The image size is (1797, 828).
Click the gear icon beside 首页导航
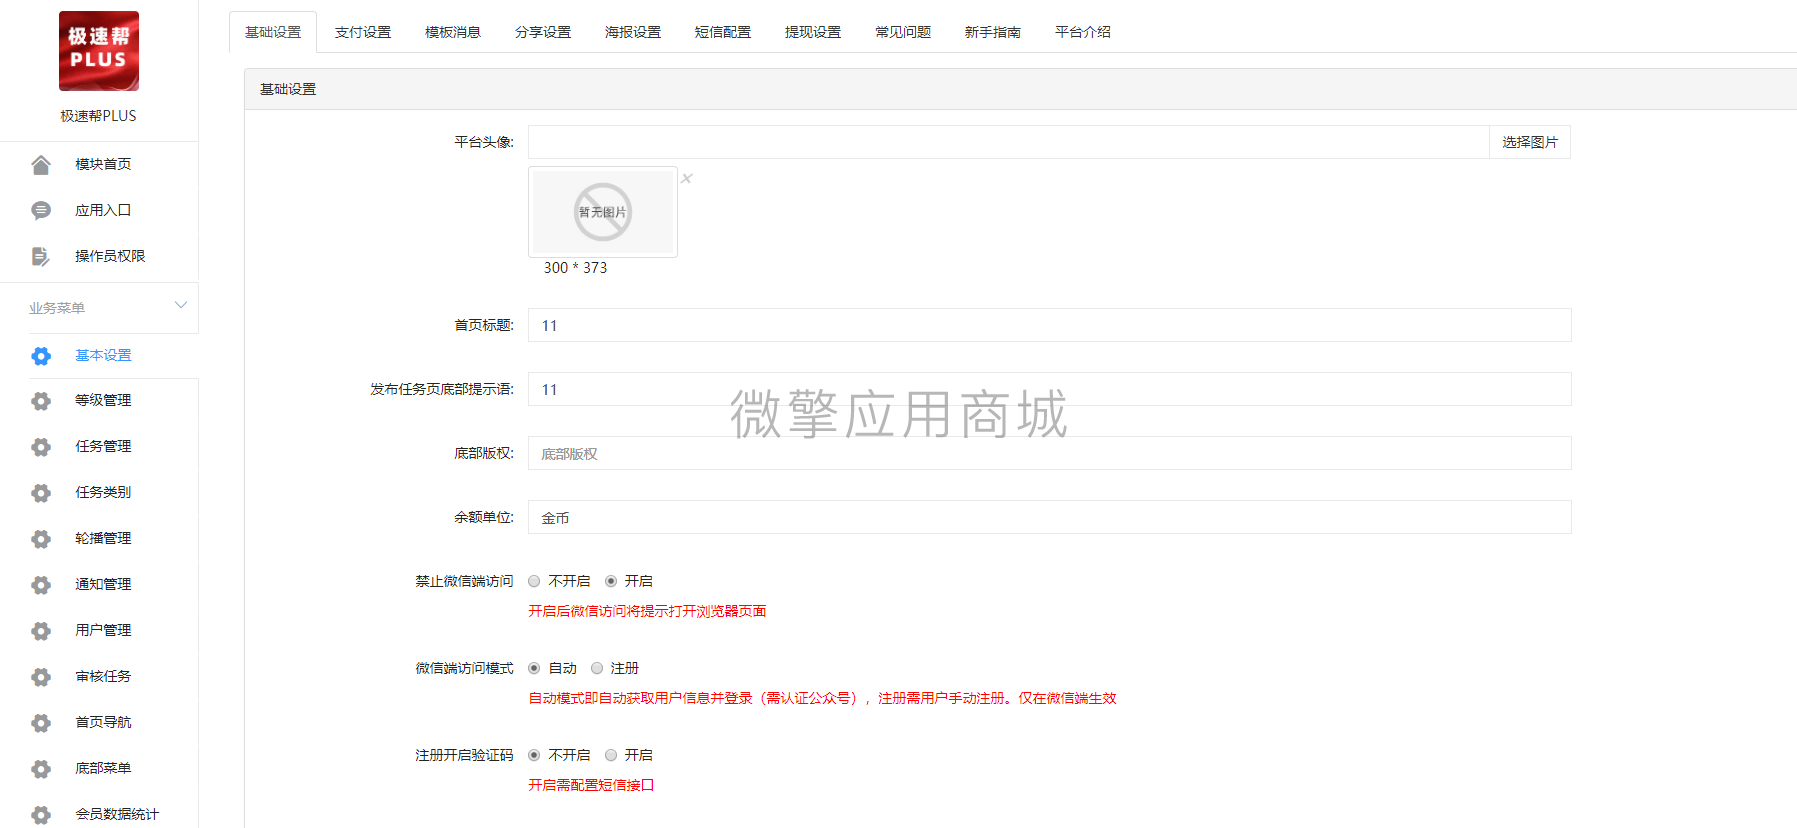coord(41,723)
